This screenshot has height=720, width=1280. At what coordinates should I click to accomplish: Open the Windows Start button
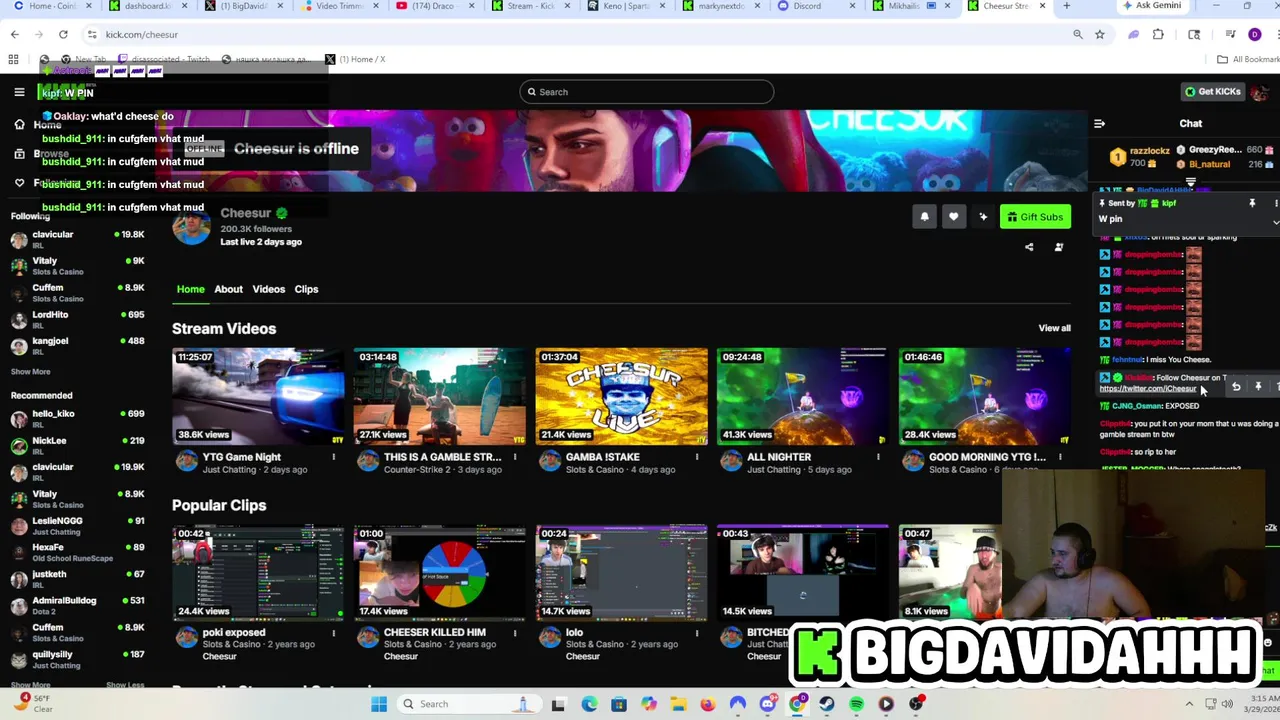379,704
